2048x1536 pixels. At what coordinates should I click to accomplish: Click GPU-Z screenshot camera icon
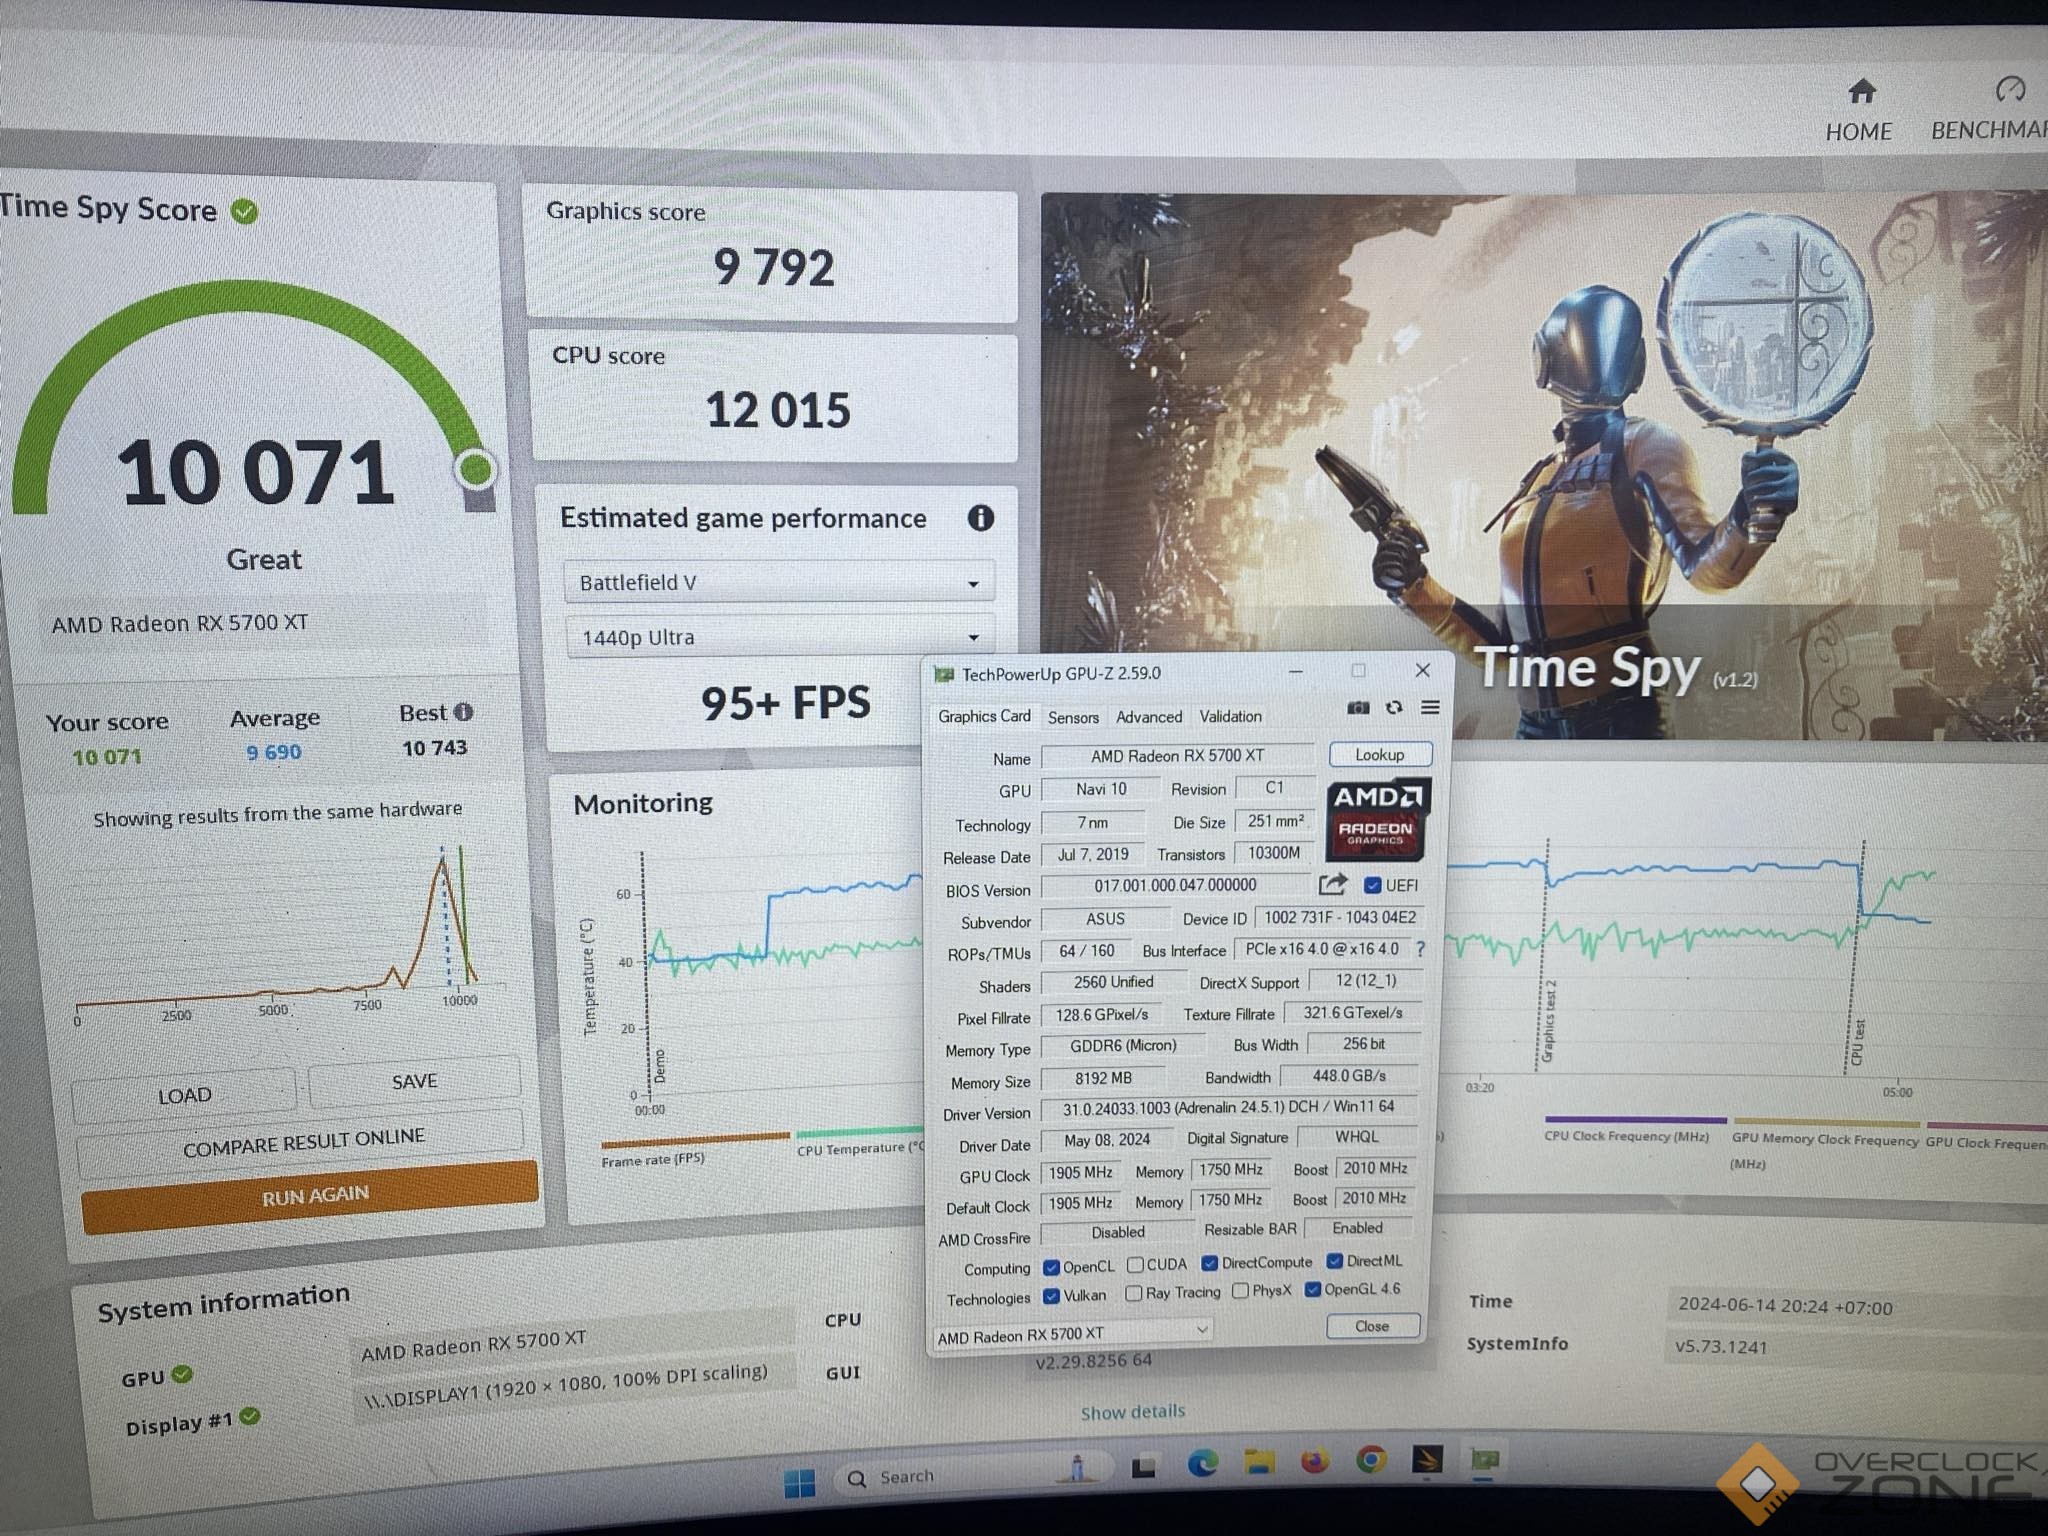click(1357, 708)
